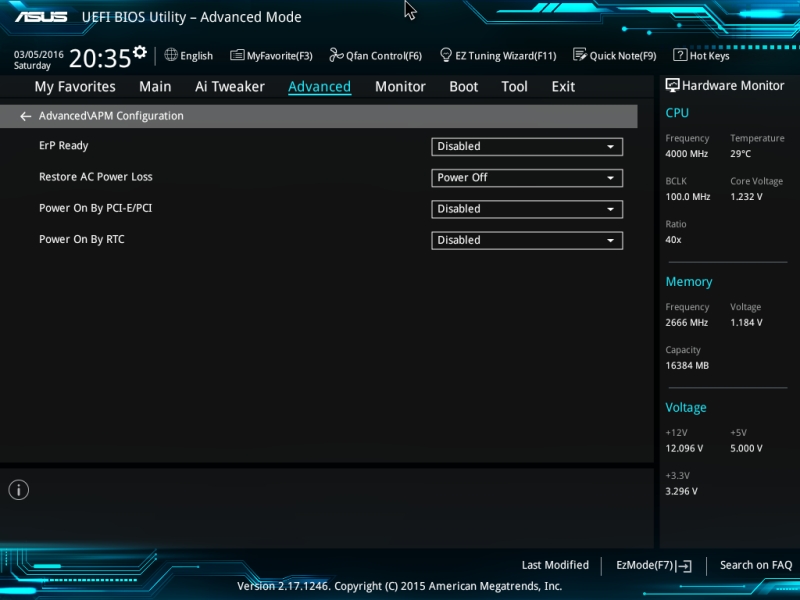Click the Hardware Monitor title

pos(733,86)
